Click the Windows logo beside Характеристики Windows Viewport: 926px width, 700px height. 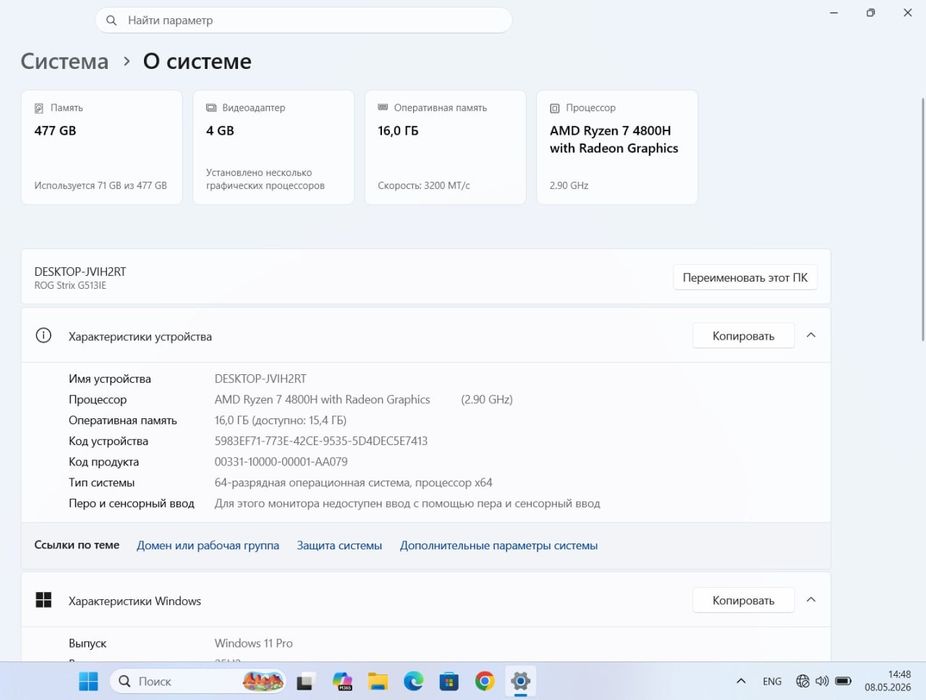[x=43, y=600]
